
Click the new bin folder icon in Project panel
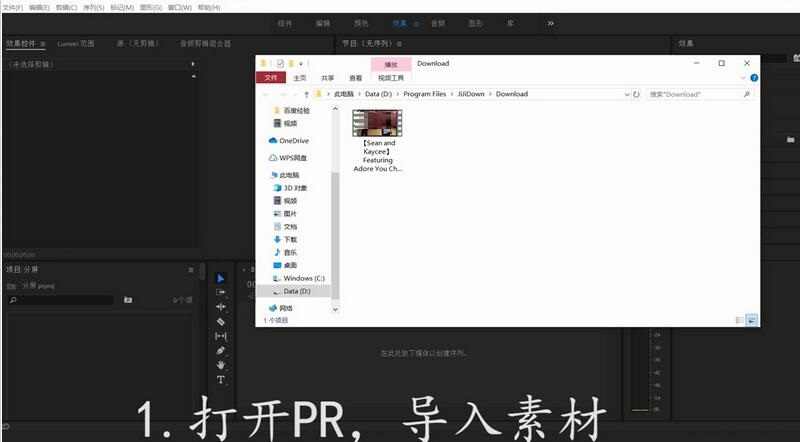tap(127, 299)
